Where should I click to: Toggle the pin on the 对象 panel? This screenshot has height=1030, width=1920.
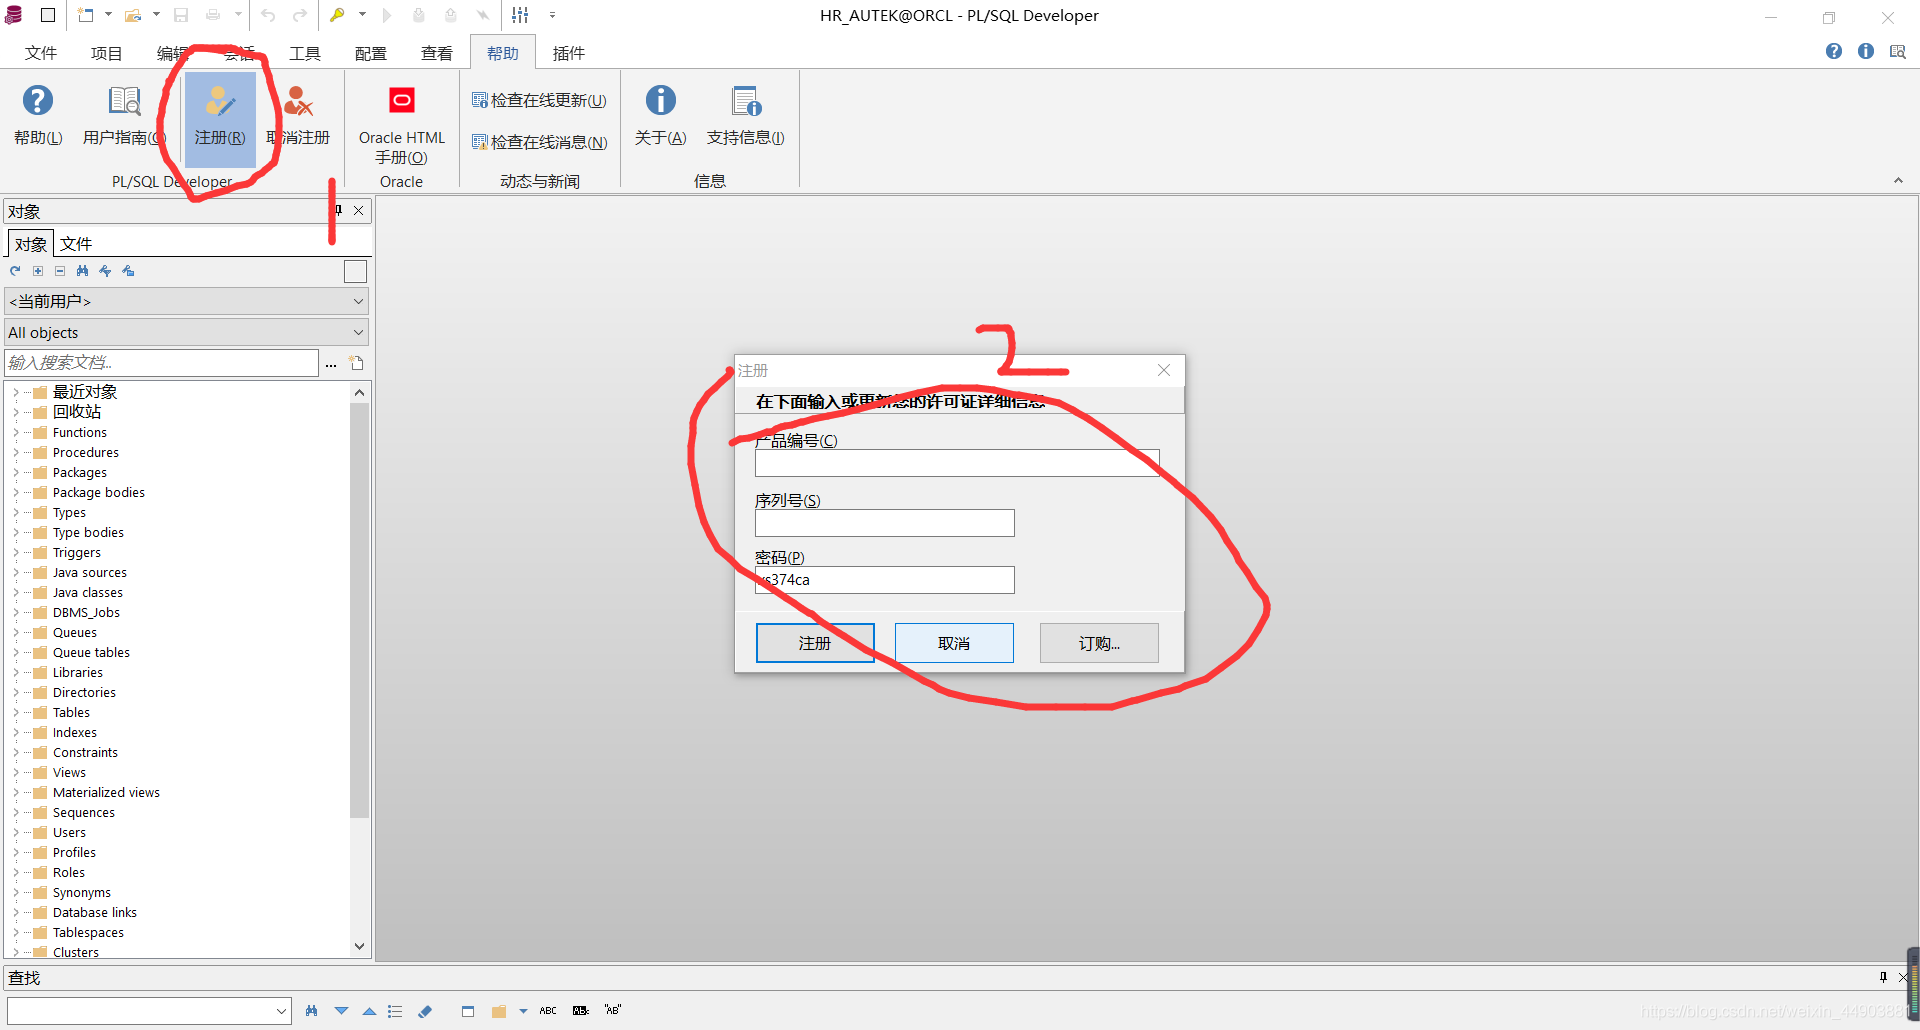[339, 211]
